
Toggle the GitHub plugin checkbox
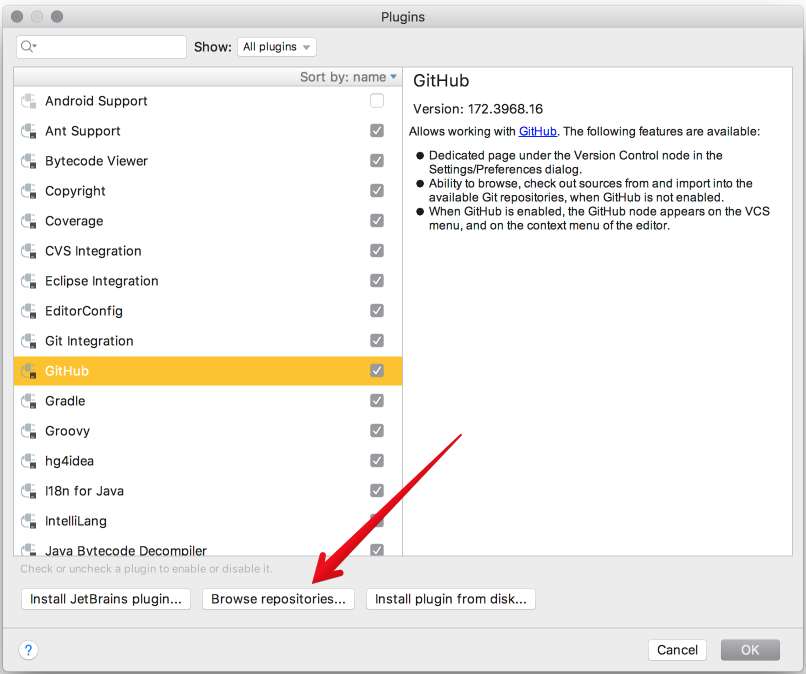coord(377,371)
